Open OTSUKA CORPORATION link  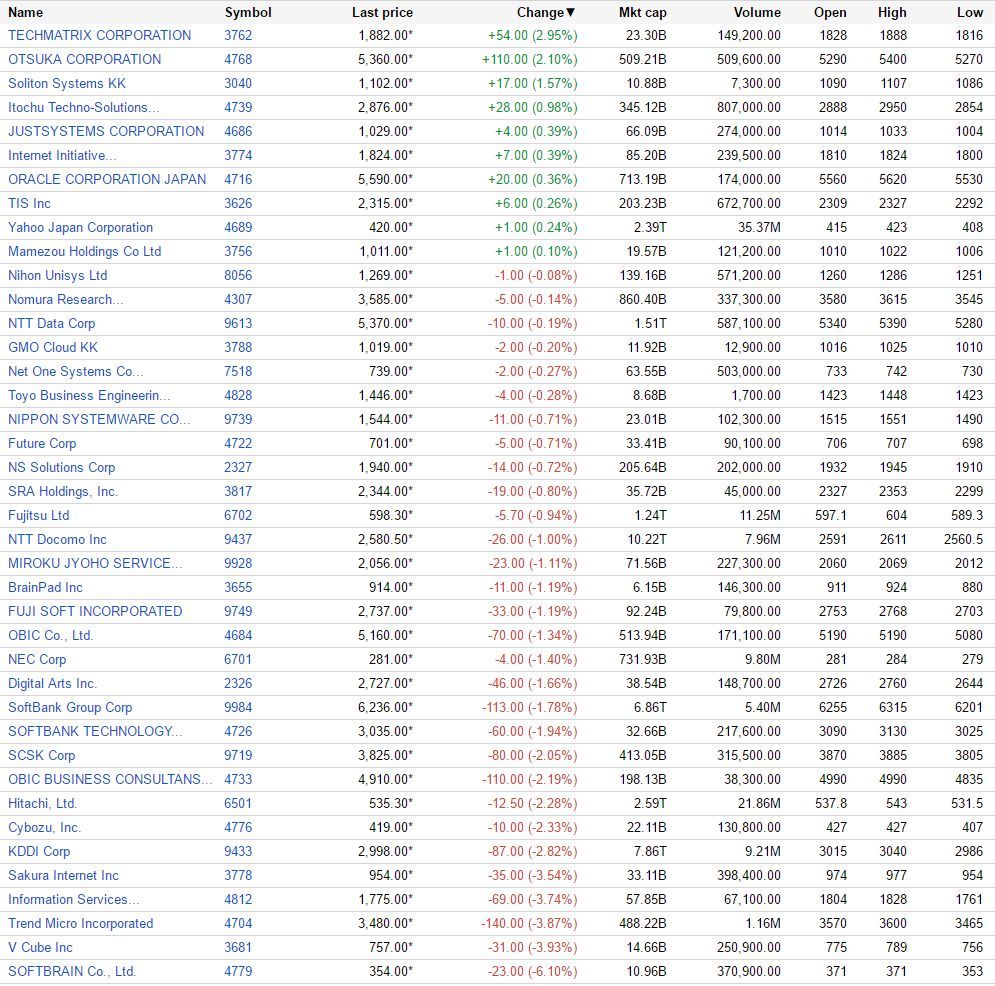coord(84,60)
